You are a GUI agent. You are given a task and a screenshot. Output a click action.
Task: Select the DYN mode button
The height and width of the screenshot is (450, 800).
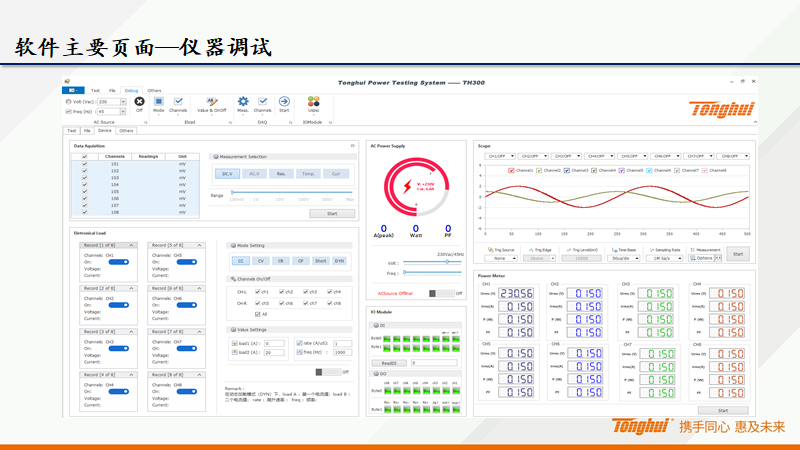339,261
